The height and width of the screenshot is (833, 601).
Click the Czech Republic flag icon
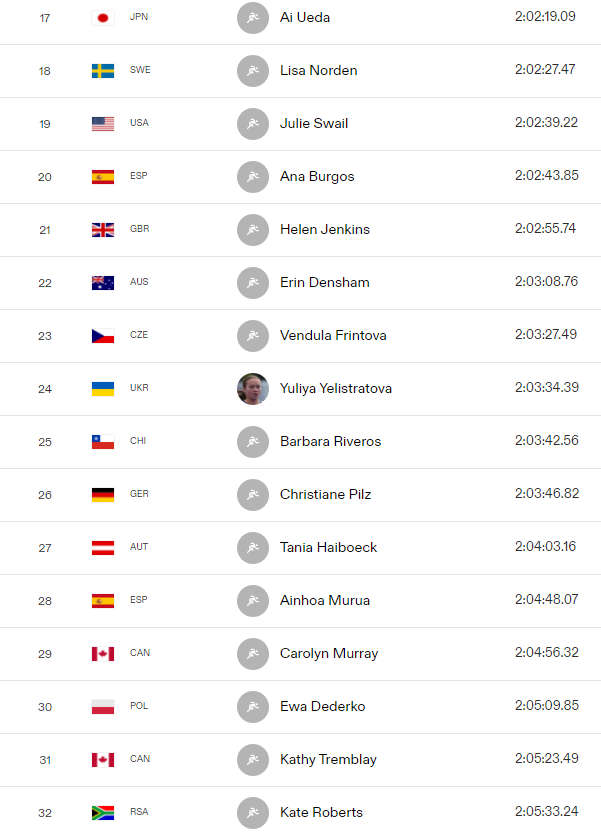pos(103,336)
